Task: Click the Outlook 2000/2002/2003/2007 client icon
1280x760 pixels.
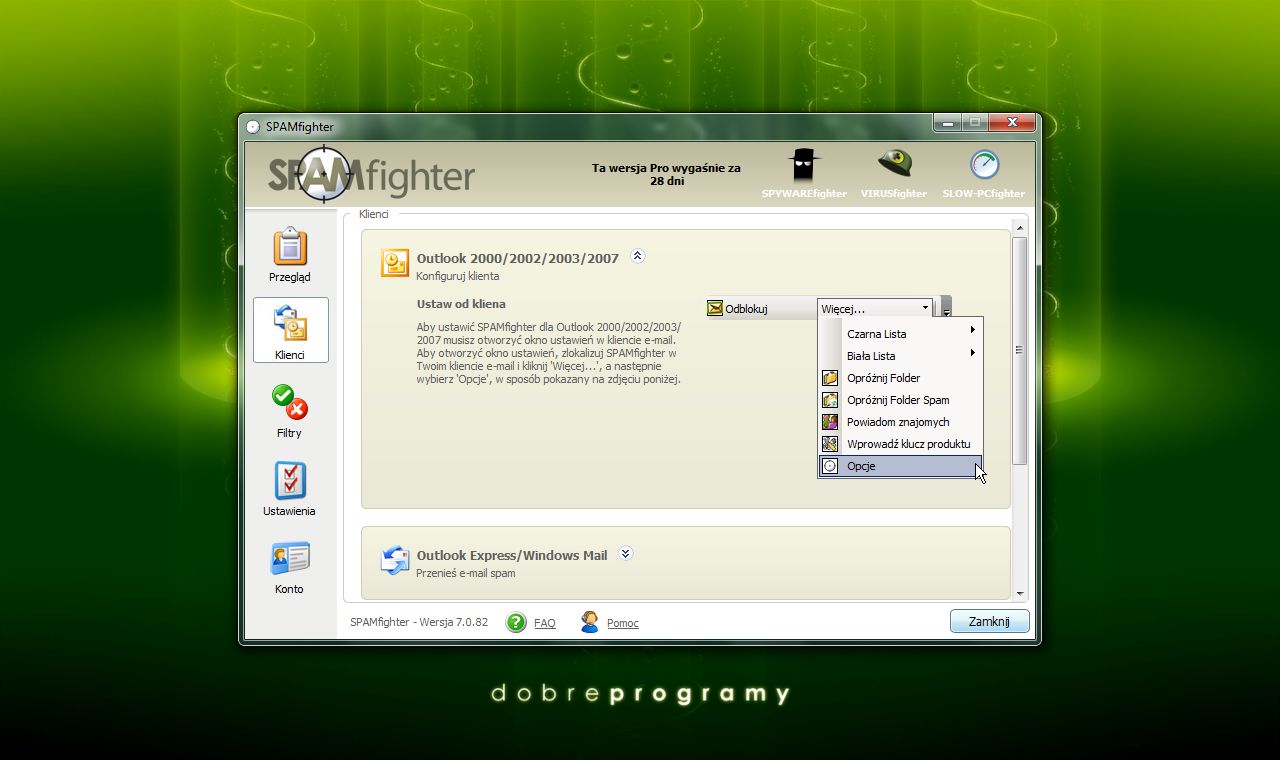Action: click(395, 263)
